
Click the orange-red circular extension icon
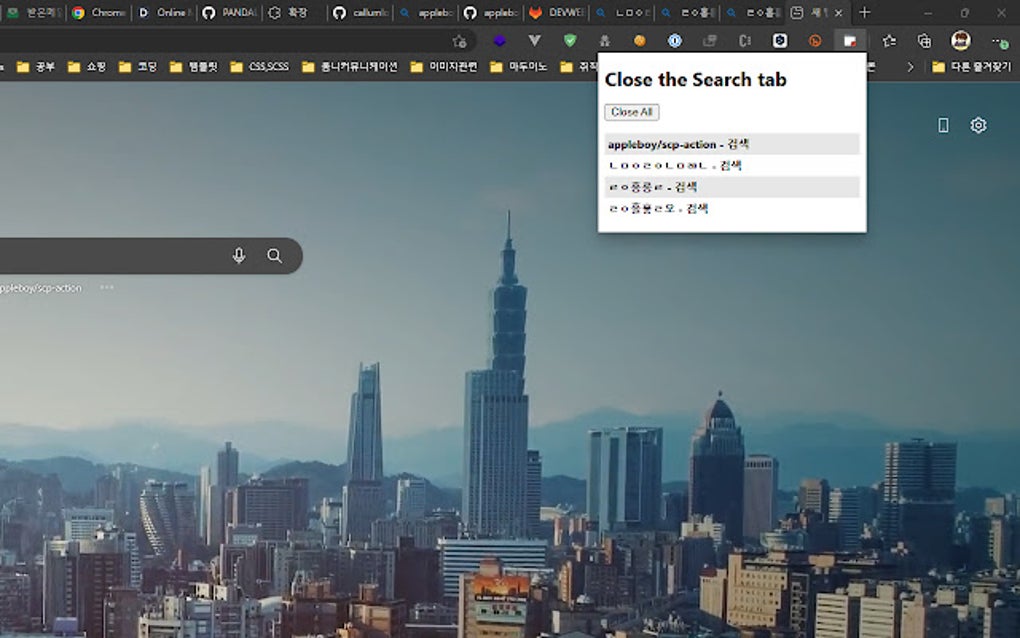tap(815, 40)
